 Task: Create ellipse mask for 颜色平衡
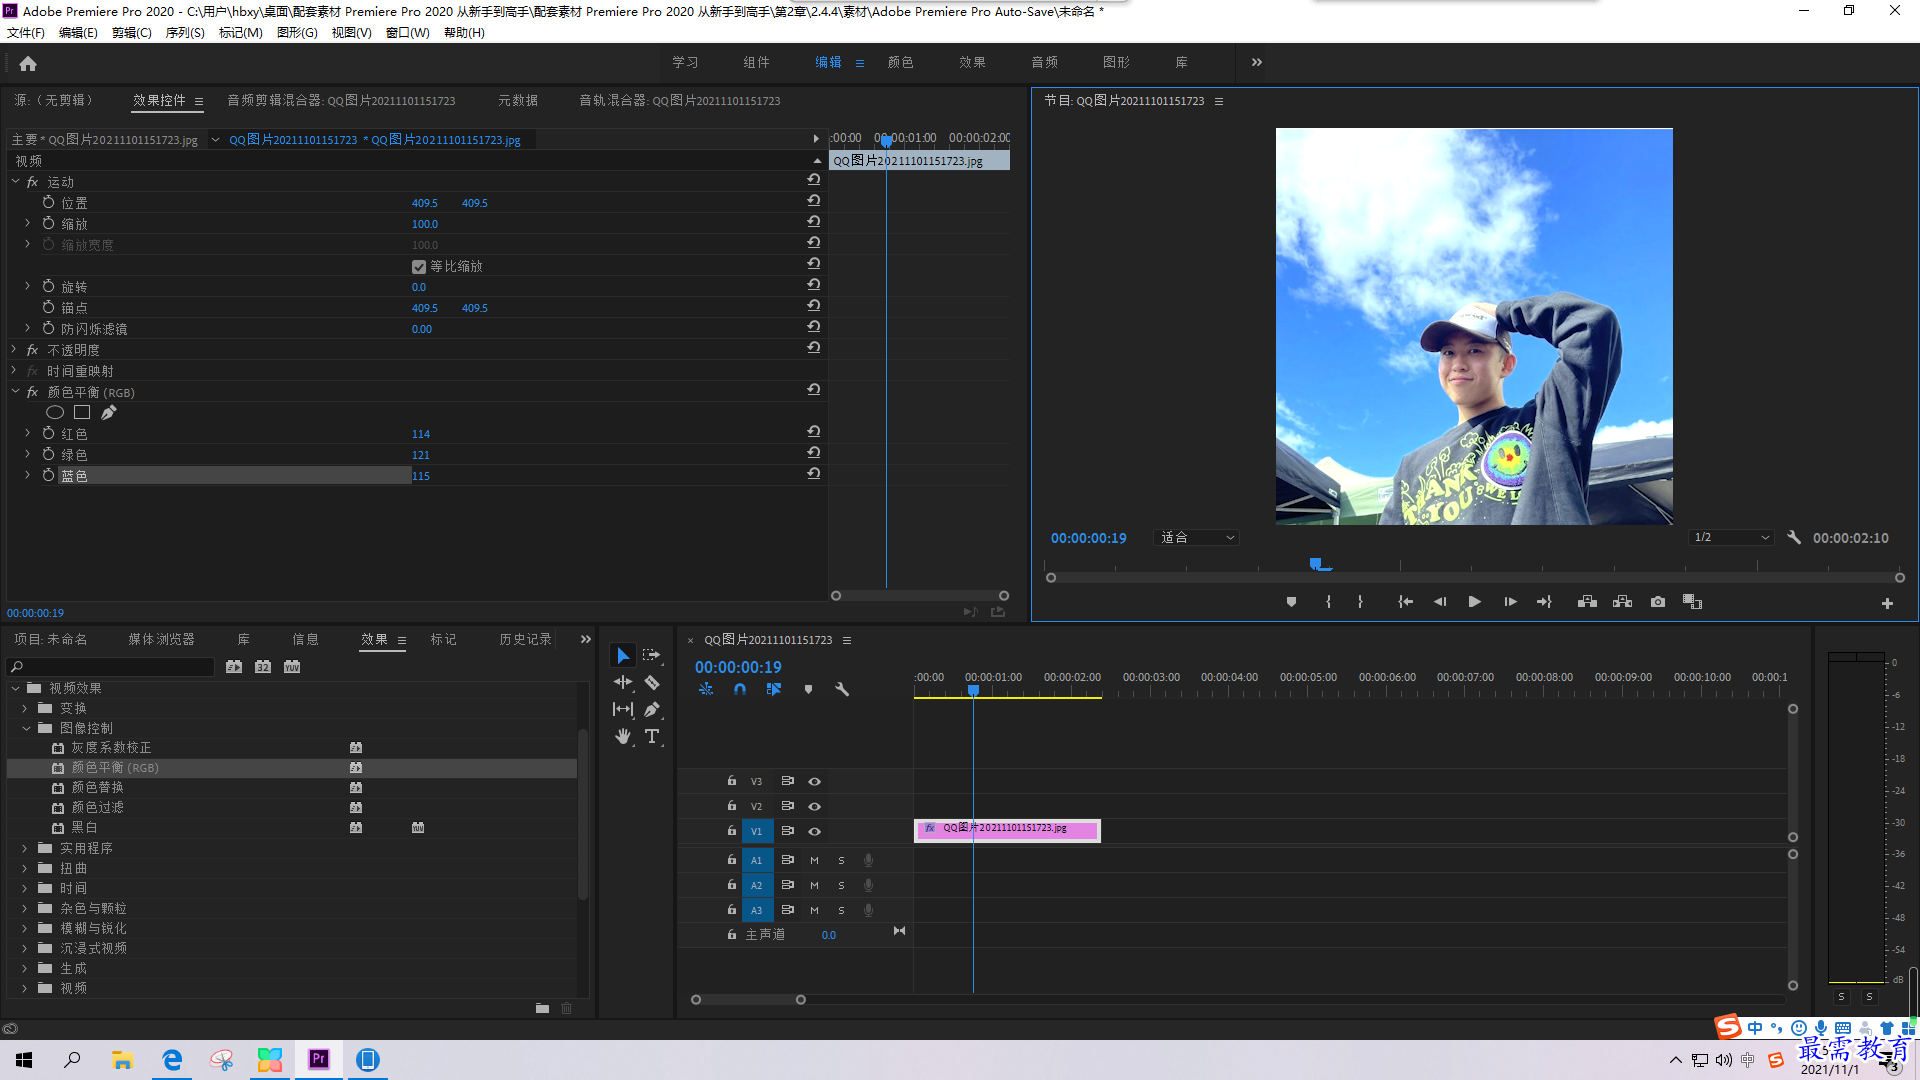55,412
